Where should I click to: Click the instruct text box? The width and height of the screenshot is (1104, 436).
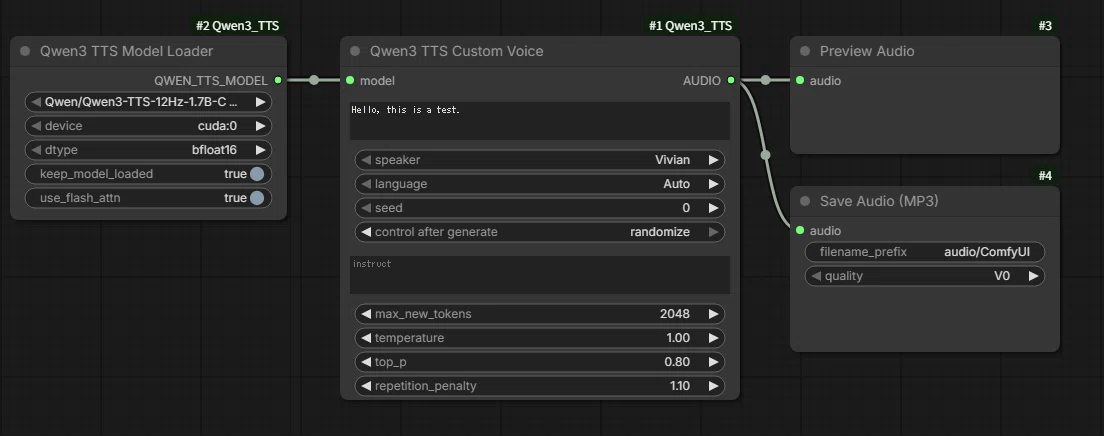pyautogui.click(x=539, y=275)
